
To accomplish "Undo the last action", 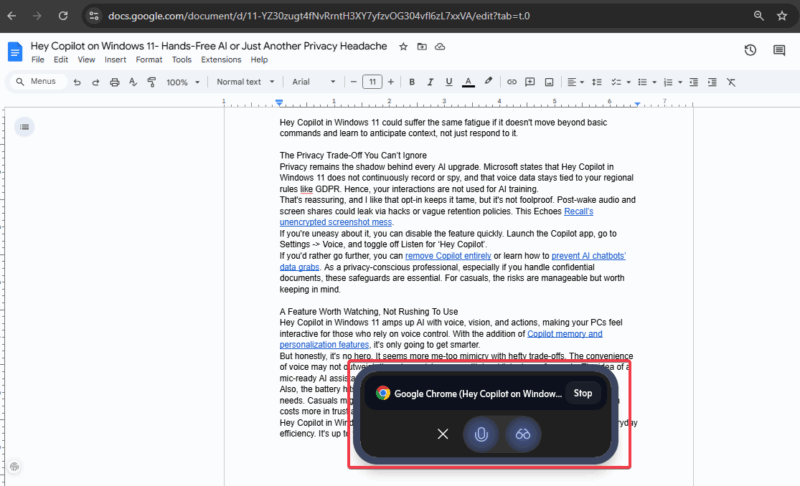I will tap(78, 81).
